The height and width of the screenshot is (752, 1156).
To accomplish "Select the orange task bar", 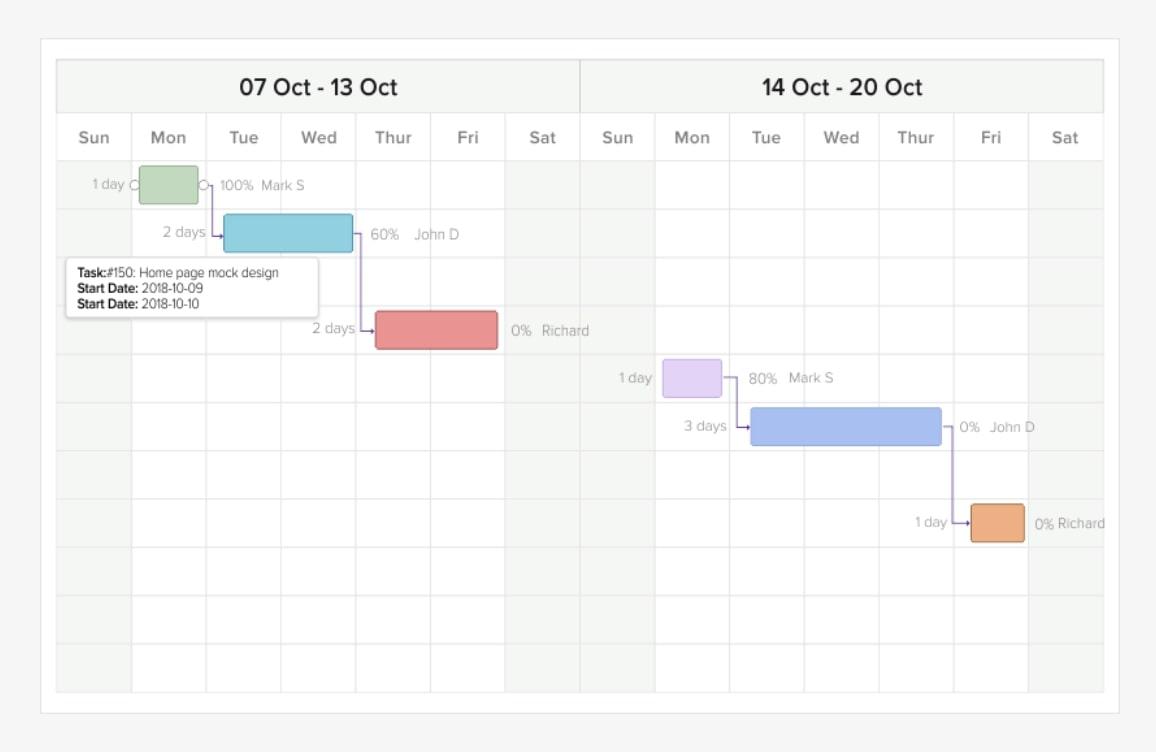I will pos(997,523).
